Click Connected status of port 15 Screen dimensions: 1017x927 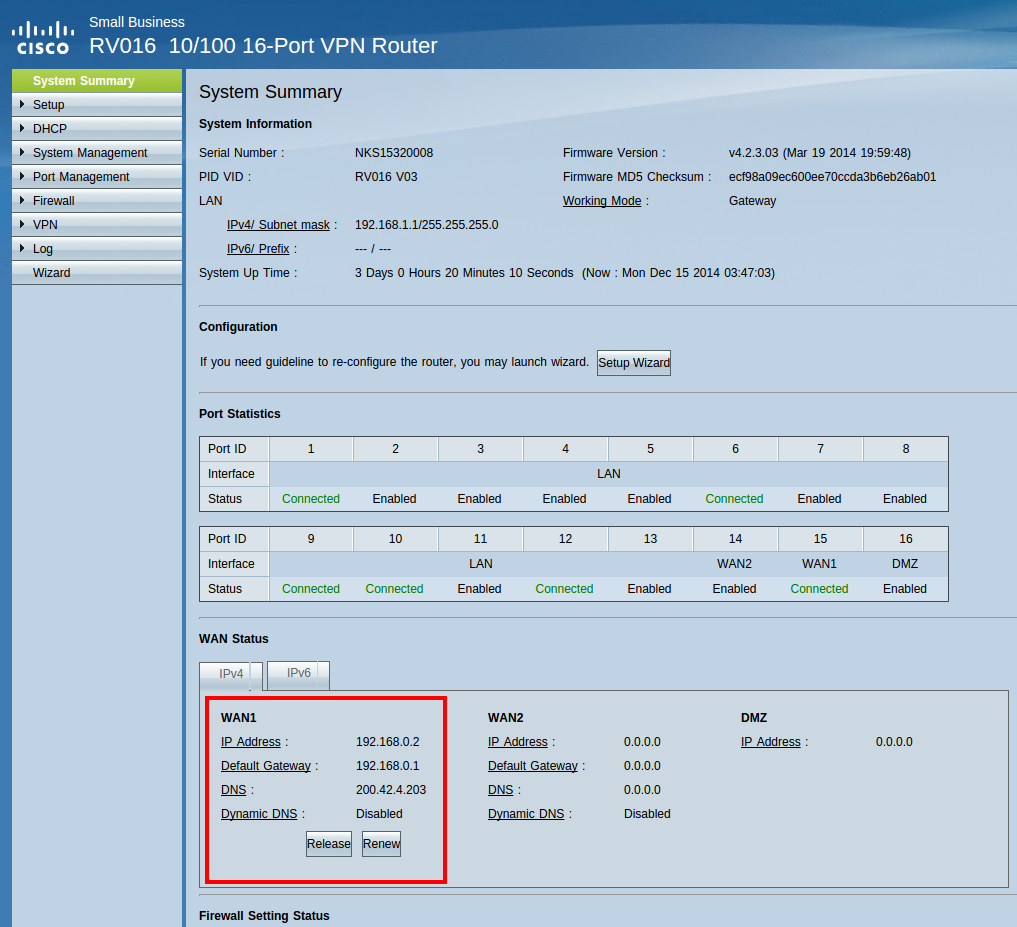[x=819, y=589]
